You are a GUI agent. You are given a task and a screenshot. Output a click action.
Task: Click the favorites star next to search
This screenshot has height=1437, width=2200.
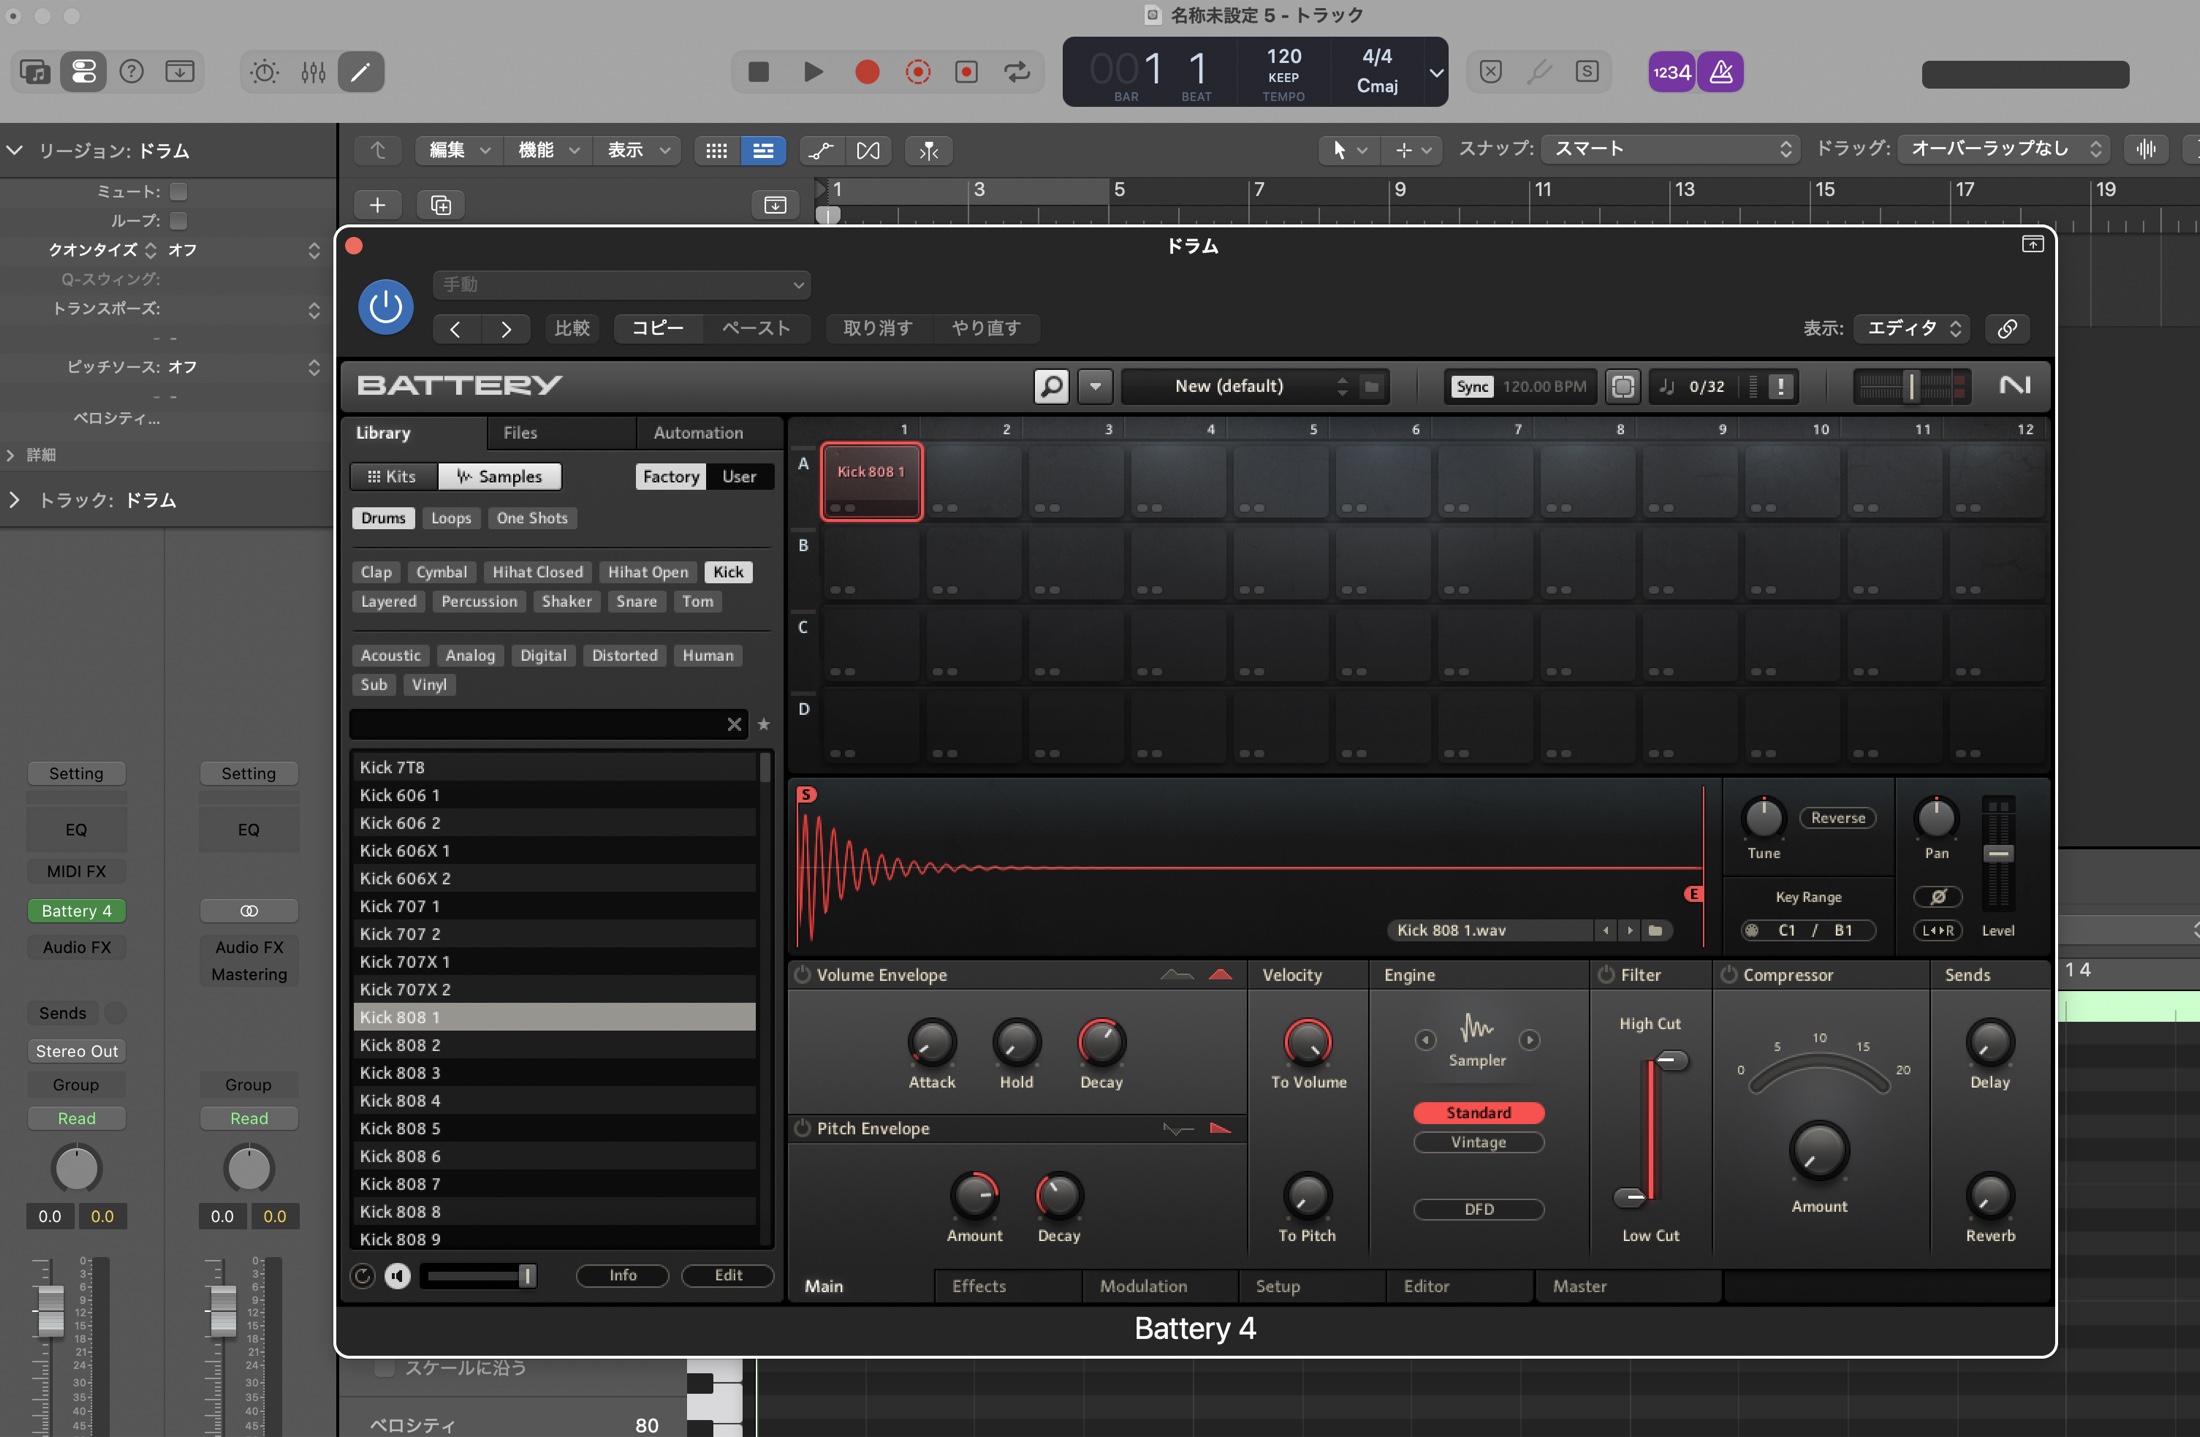[x=764, y=724]
